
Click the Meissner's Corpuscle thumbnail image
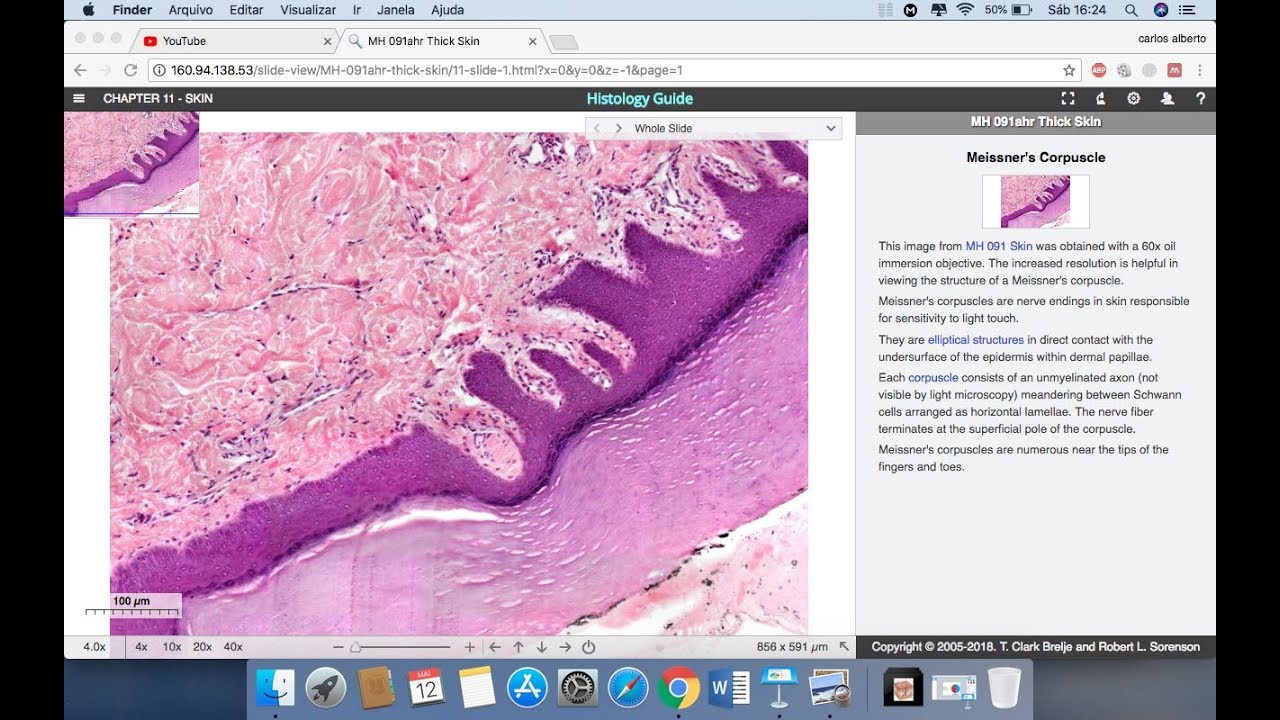1035,201
